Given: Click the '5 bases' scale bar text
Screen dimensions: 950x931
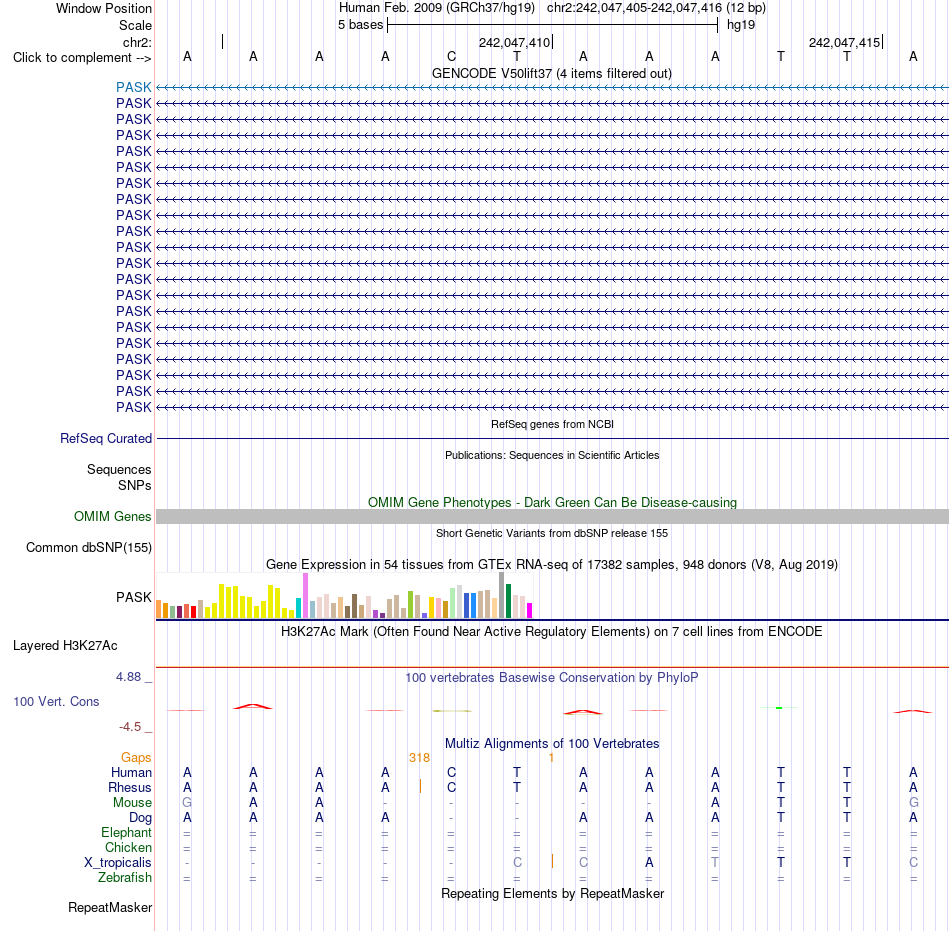Looking at the screenshot, I should coord(360,25).
